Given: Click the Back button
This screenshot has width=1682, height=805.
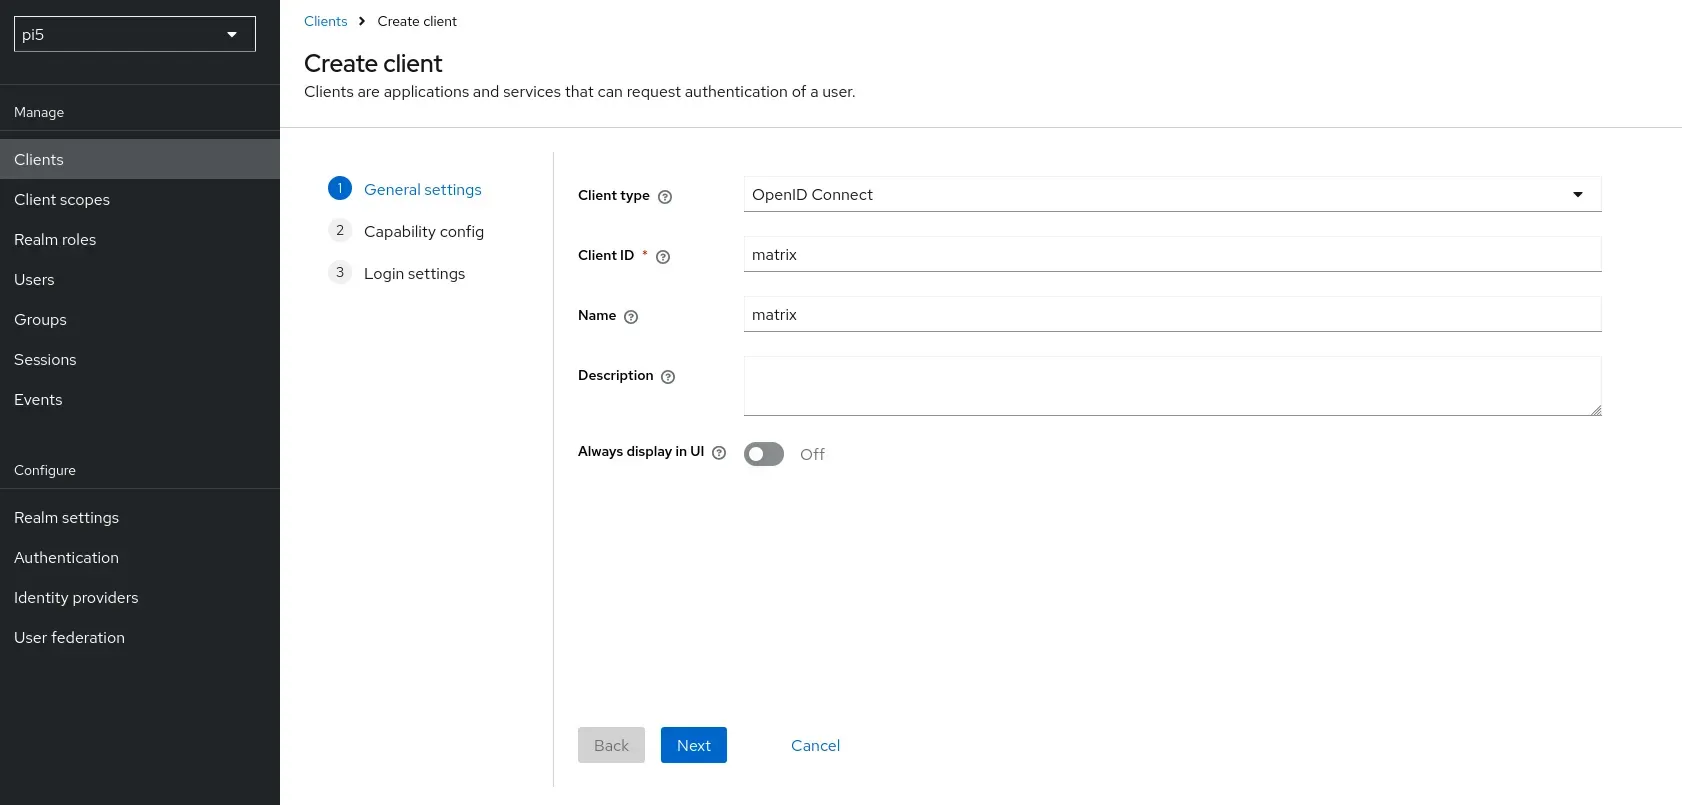Looking at the screenshot, I should pos(611,745).
